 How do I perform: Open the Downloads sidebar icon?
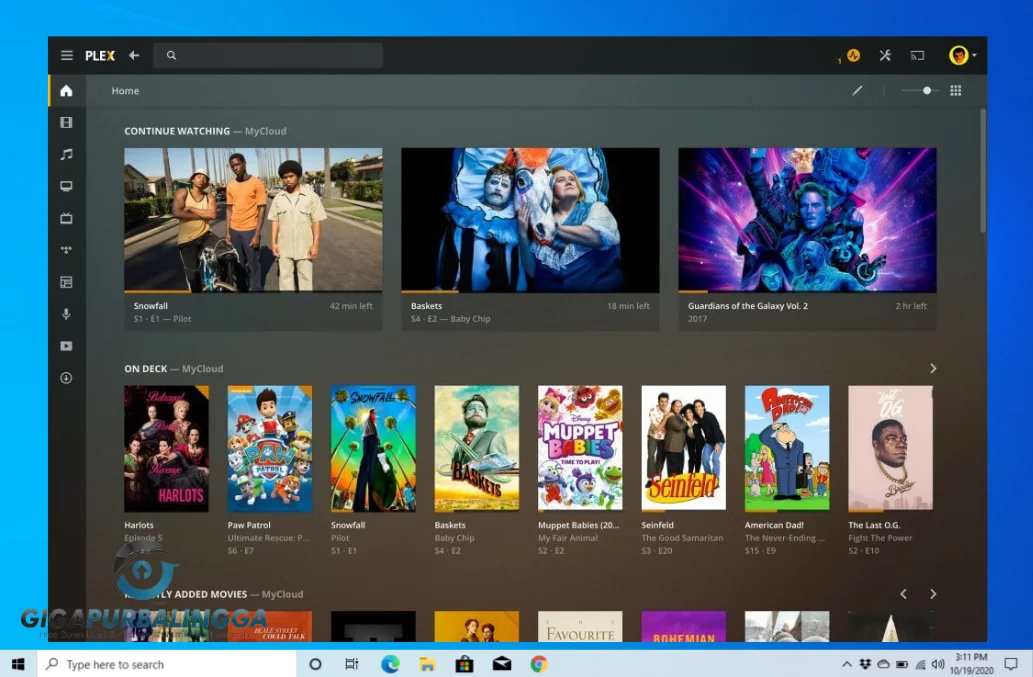coord(67,378)
